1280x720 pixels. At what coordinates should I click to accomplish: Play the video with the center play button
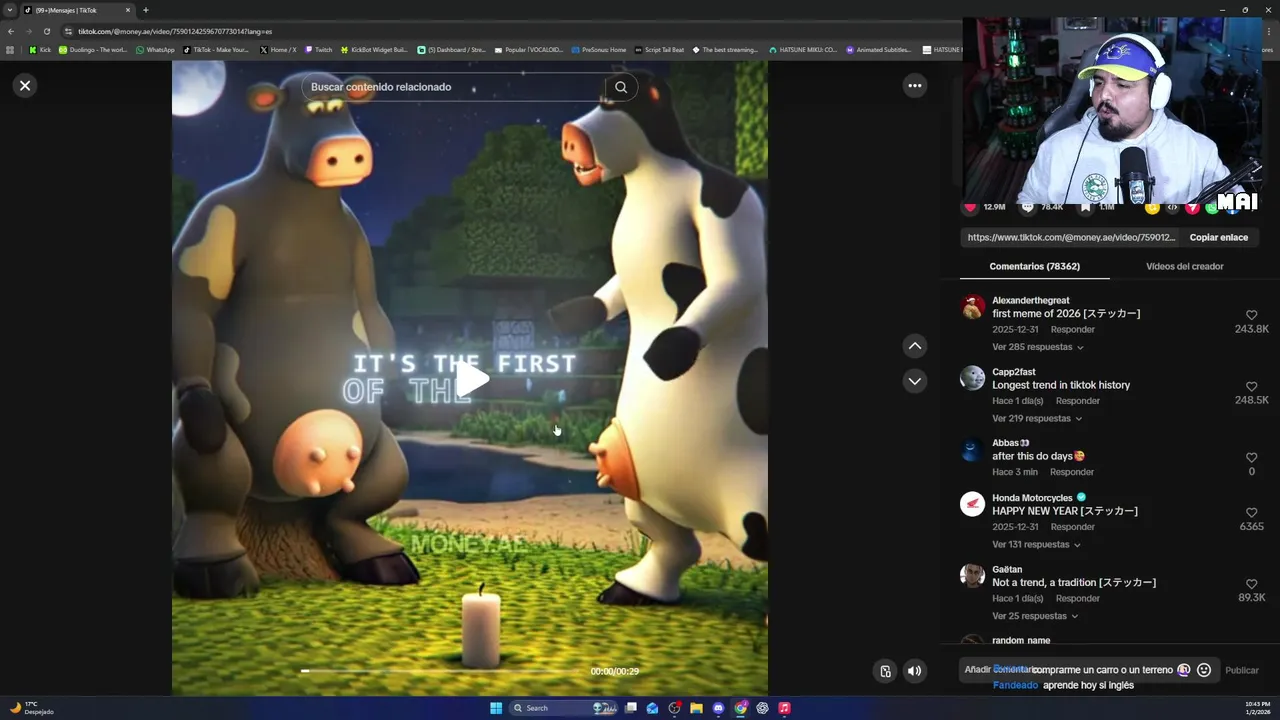pyautogui.click(x=472, y=379)
